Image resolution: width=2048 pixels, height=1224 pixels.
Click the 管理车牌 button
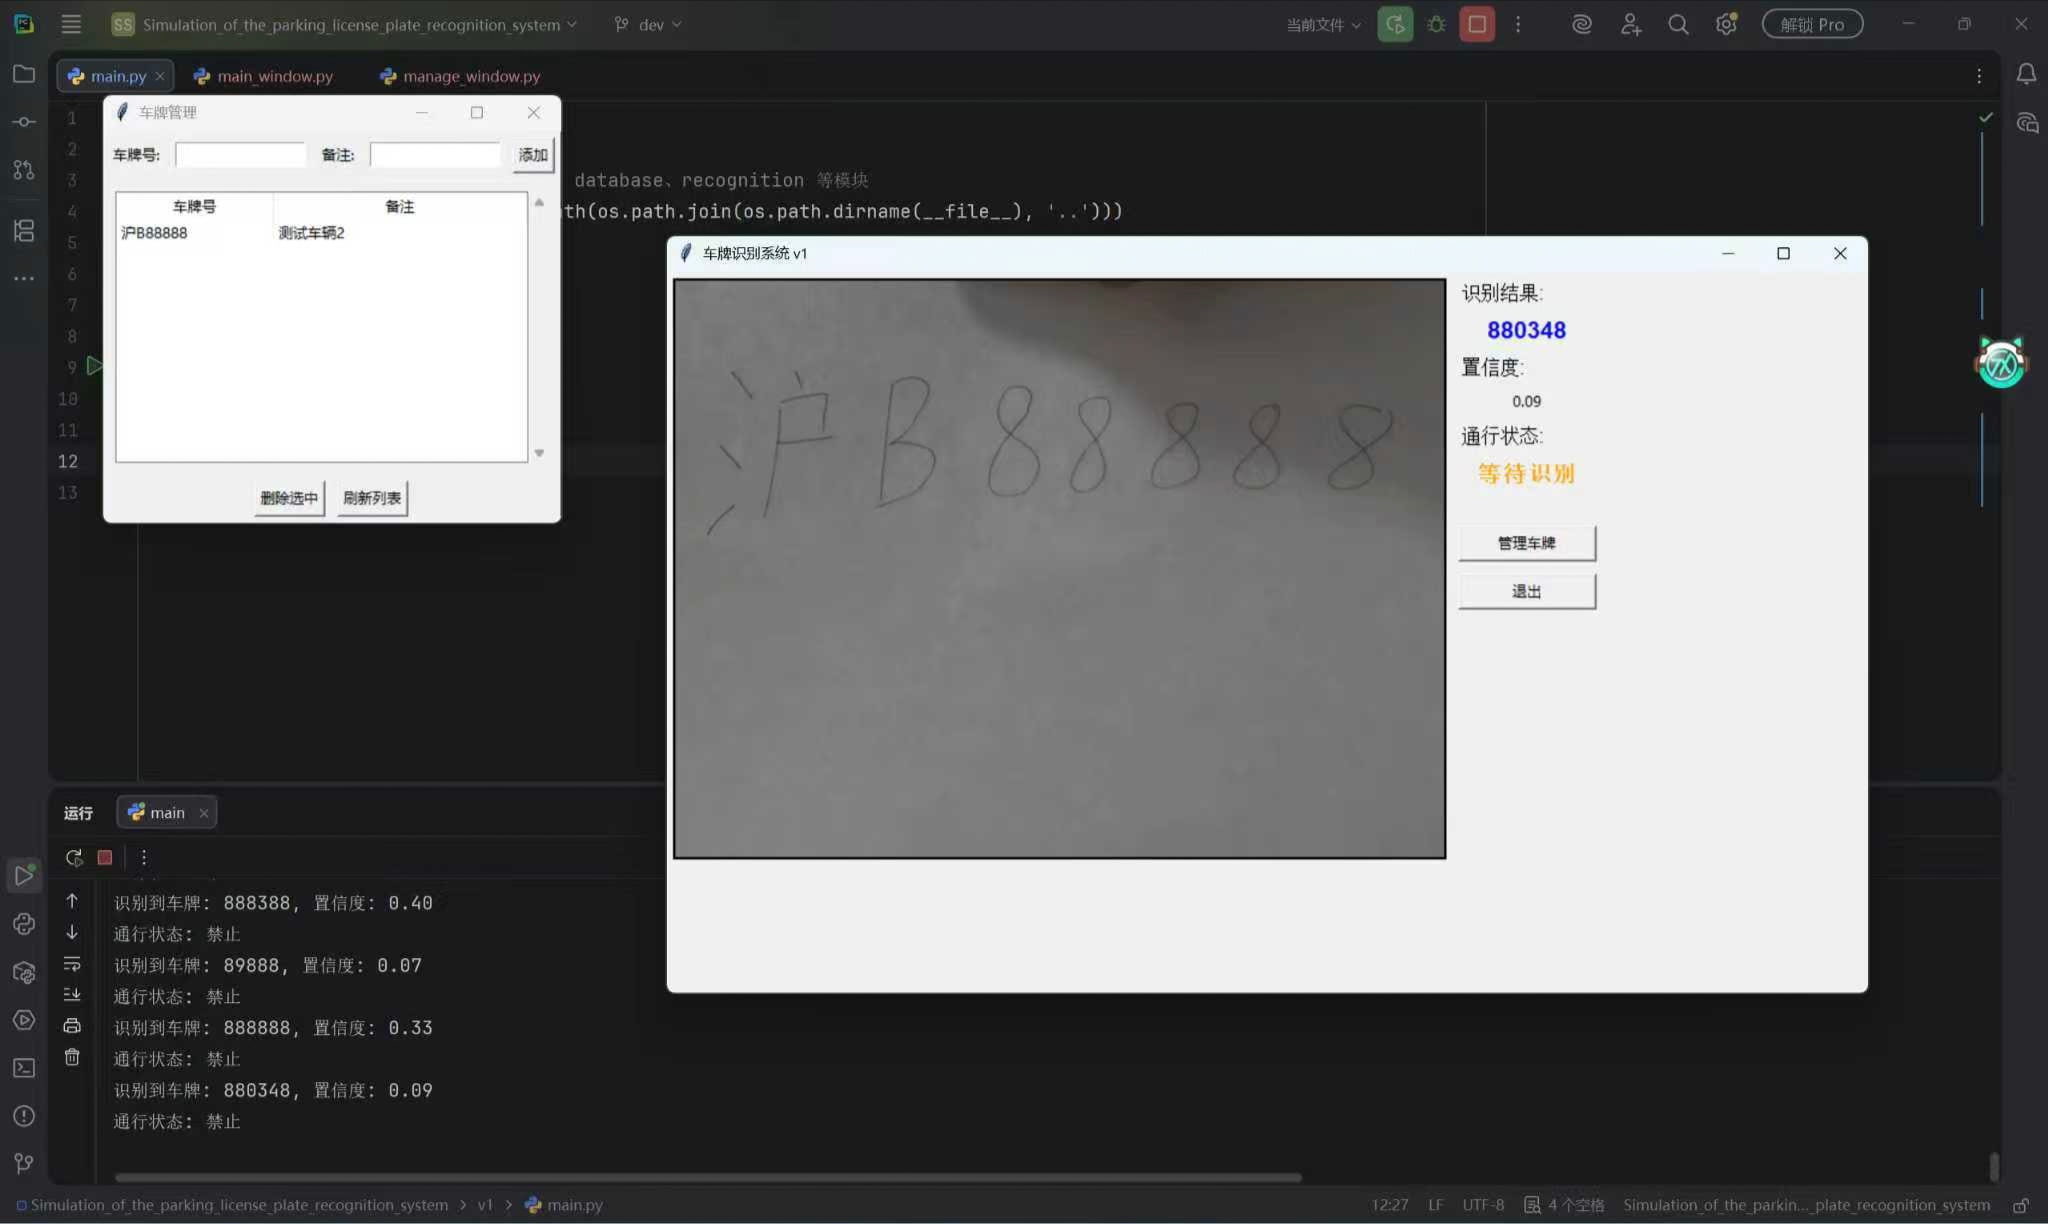[x=1526, y=543]
